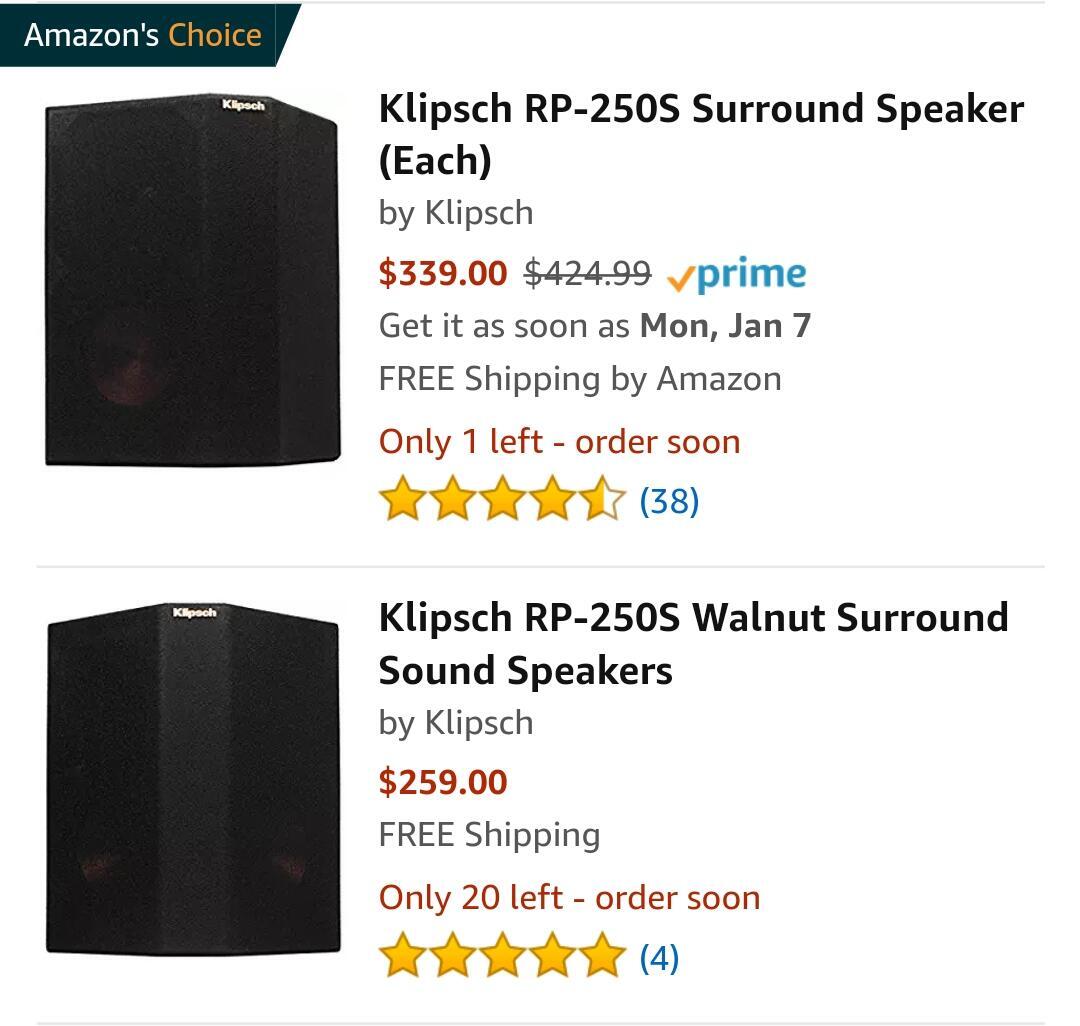Click the $339.00 price

[x=442, y=272]
